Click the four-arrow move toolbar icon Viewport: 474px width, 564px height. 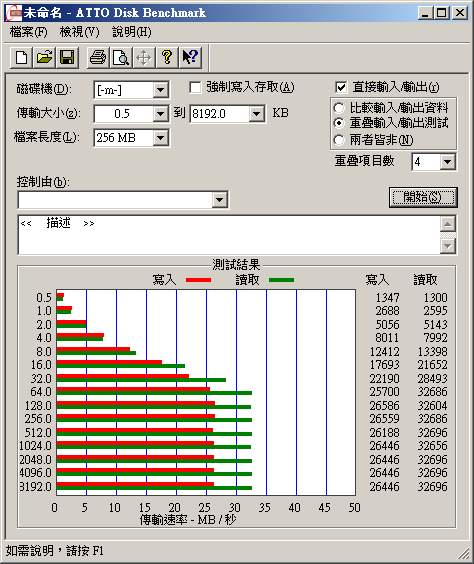coord(143,57)
